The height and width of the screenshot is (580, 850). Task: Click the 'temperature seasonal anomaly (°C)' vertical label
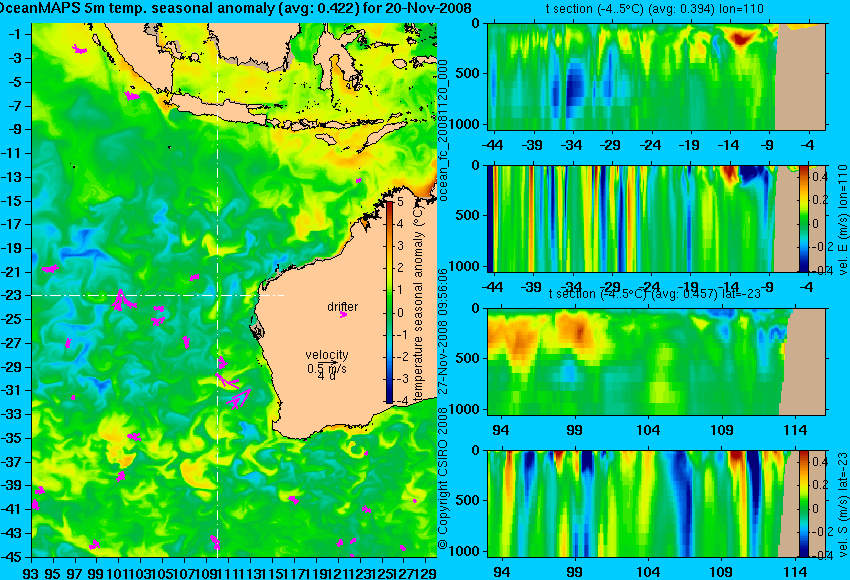[x=418, y=302]
